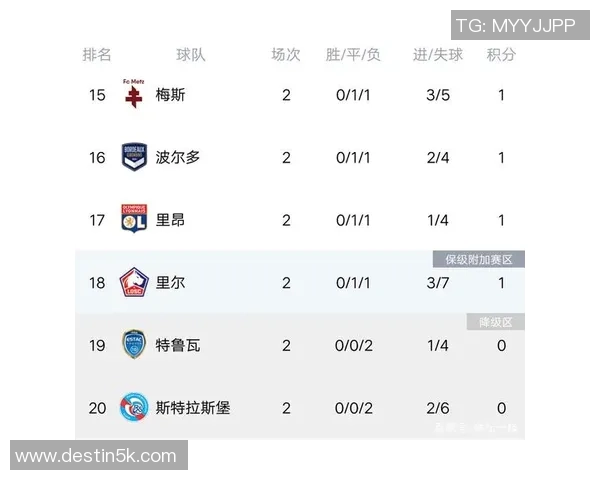Image resolution: width=600 pixels, height=480 pixels.
Task: Click the Lille LOSC club crest
Action: pyautogui.click(x=134, y=282)
